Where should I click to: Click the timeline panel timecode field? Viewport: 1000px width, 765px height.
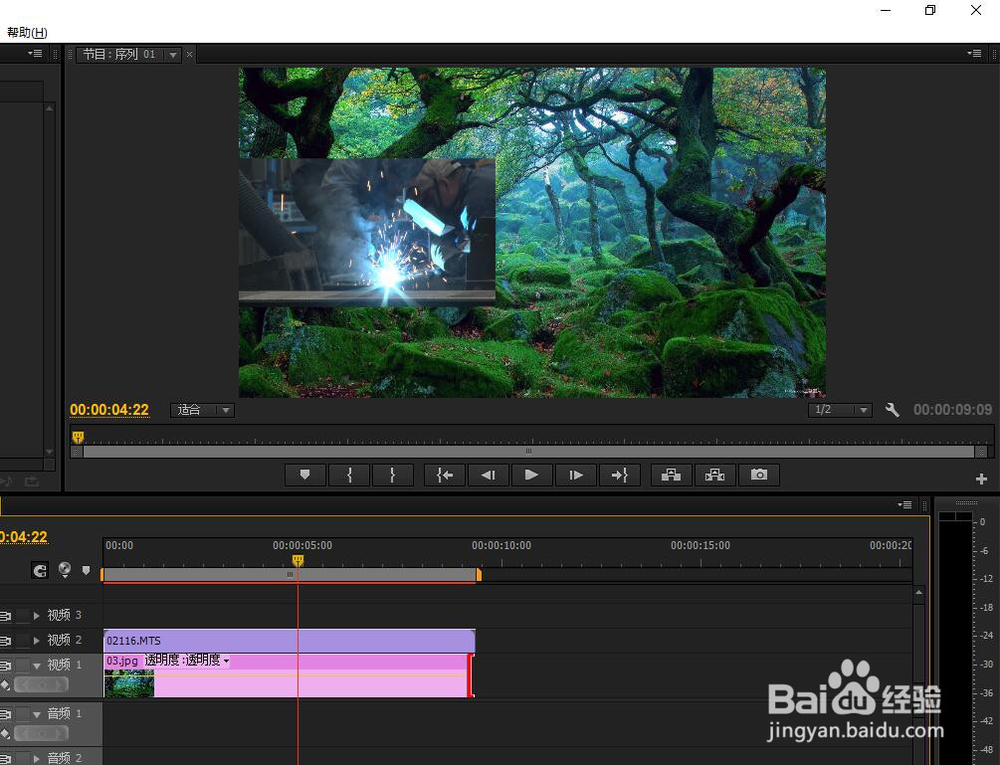pos(24,537)
